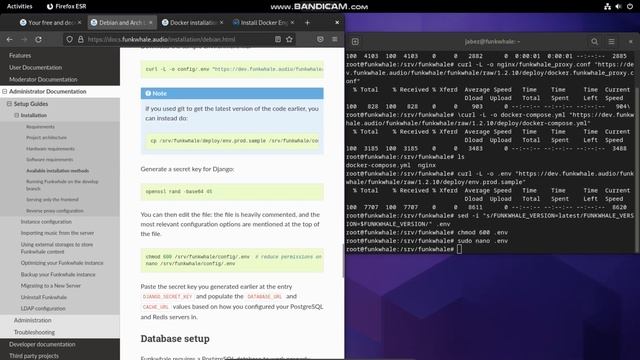The width and height of the screenshot is (640, 360).
Task: Open LDAP configuration link
Action: pyautogui.click(x=43, y=309)
